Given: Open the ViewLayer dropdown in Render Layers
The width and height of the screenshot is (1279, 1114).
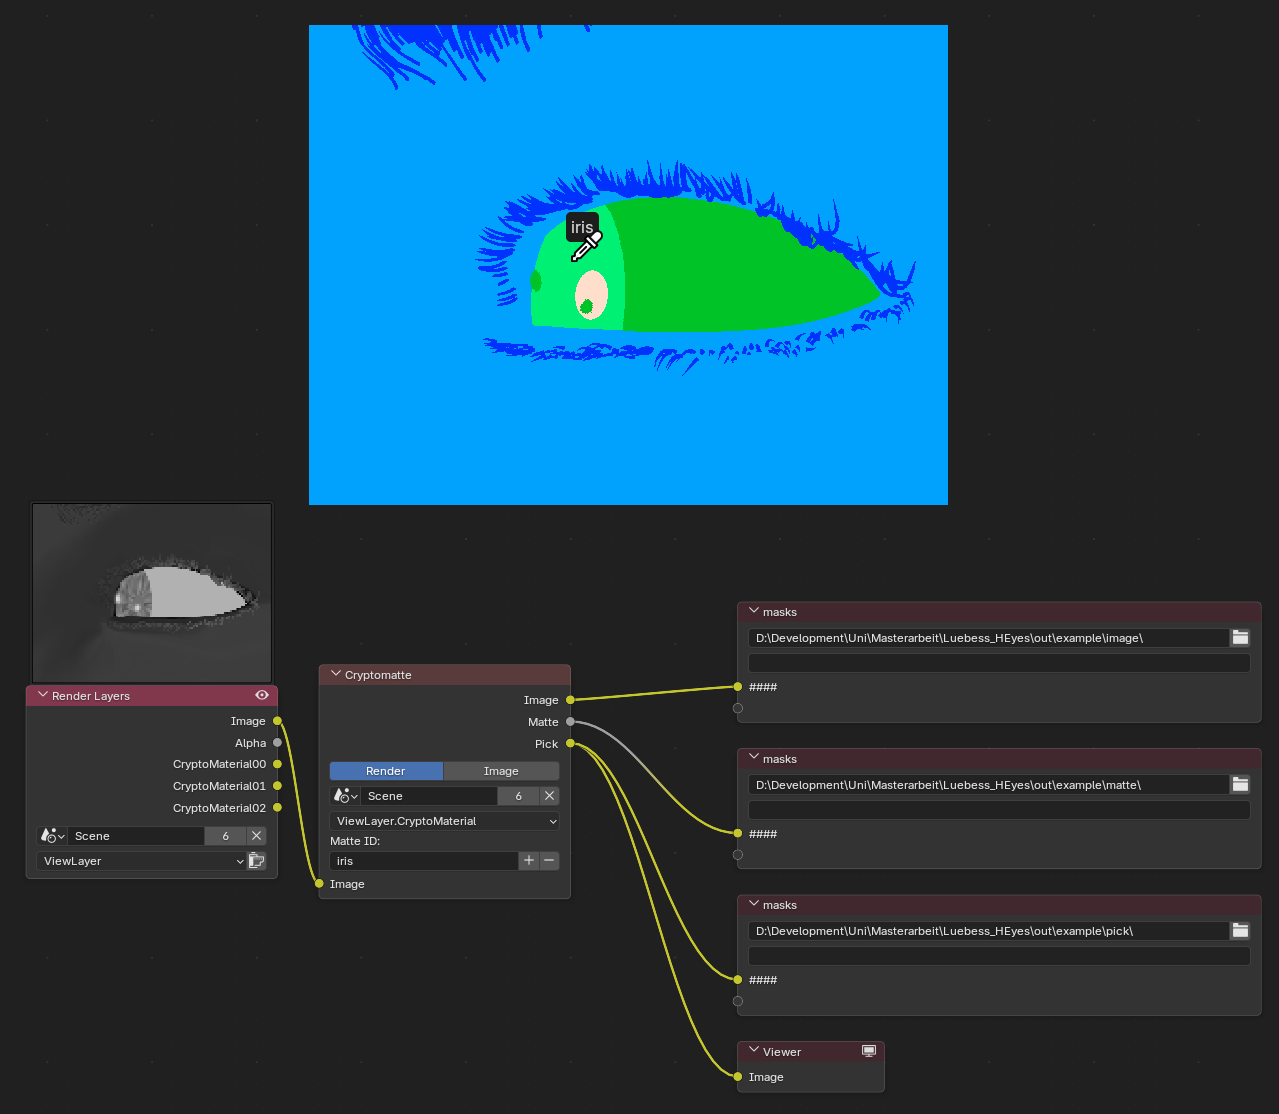Looking at the screenshot, I should [141, 861].
